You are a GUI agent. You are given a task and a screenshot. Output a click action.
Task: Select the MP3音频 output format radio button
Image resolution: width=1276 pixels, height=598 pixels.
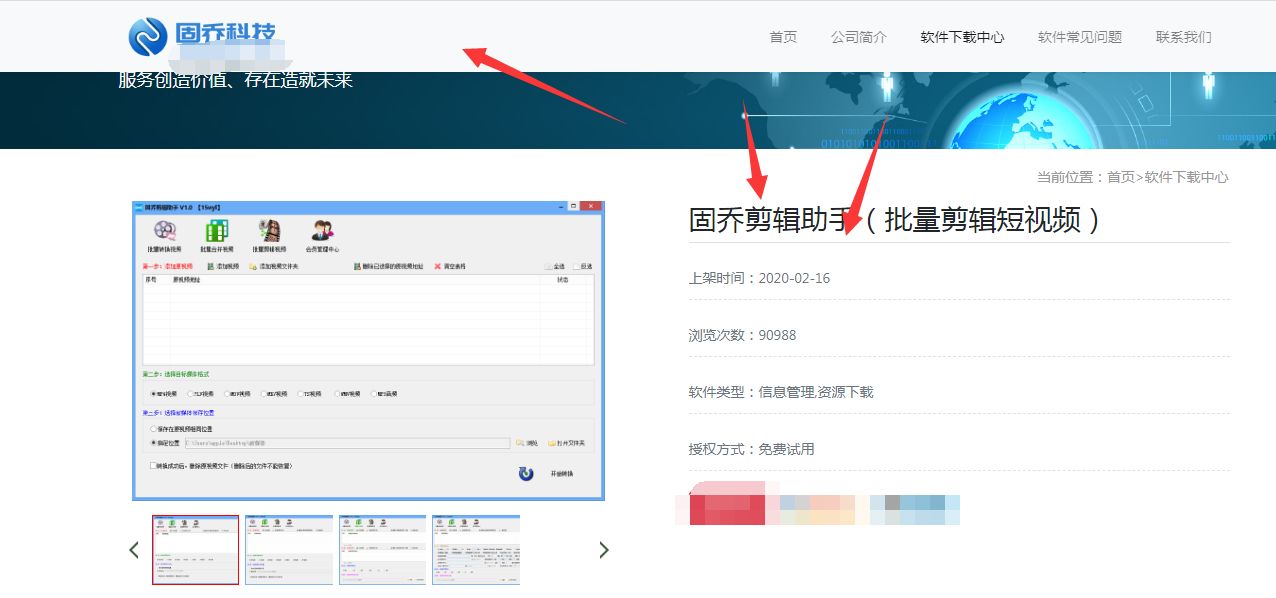click(x=373, y=395)
